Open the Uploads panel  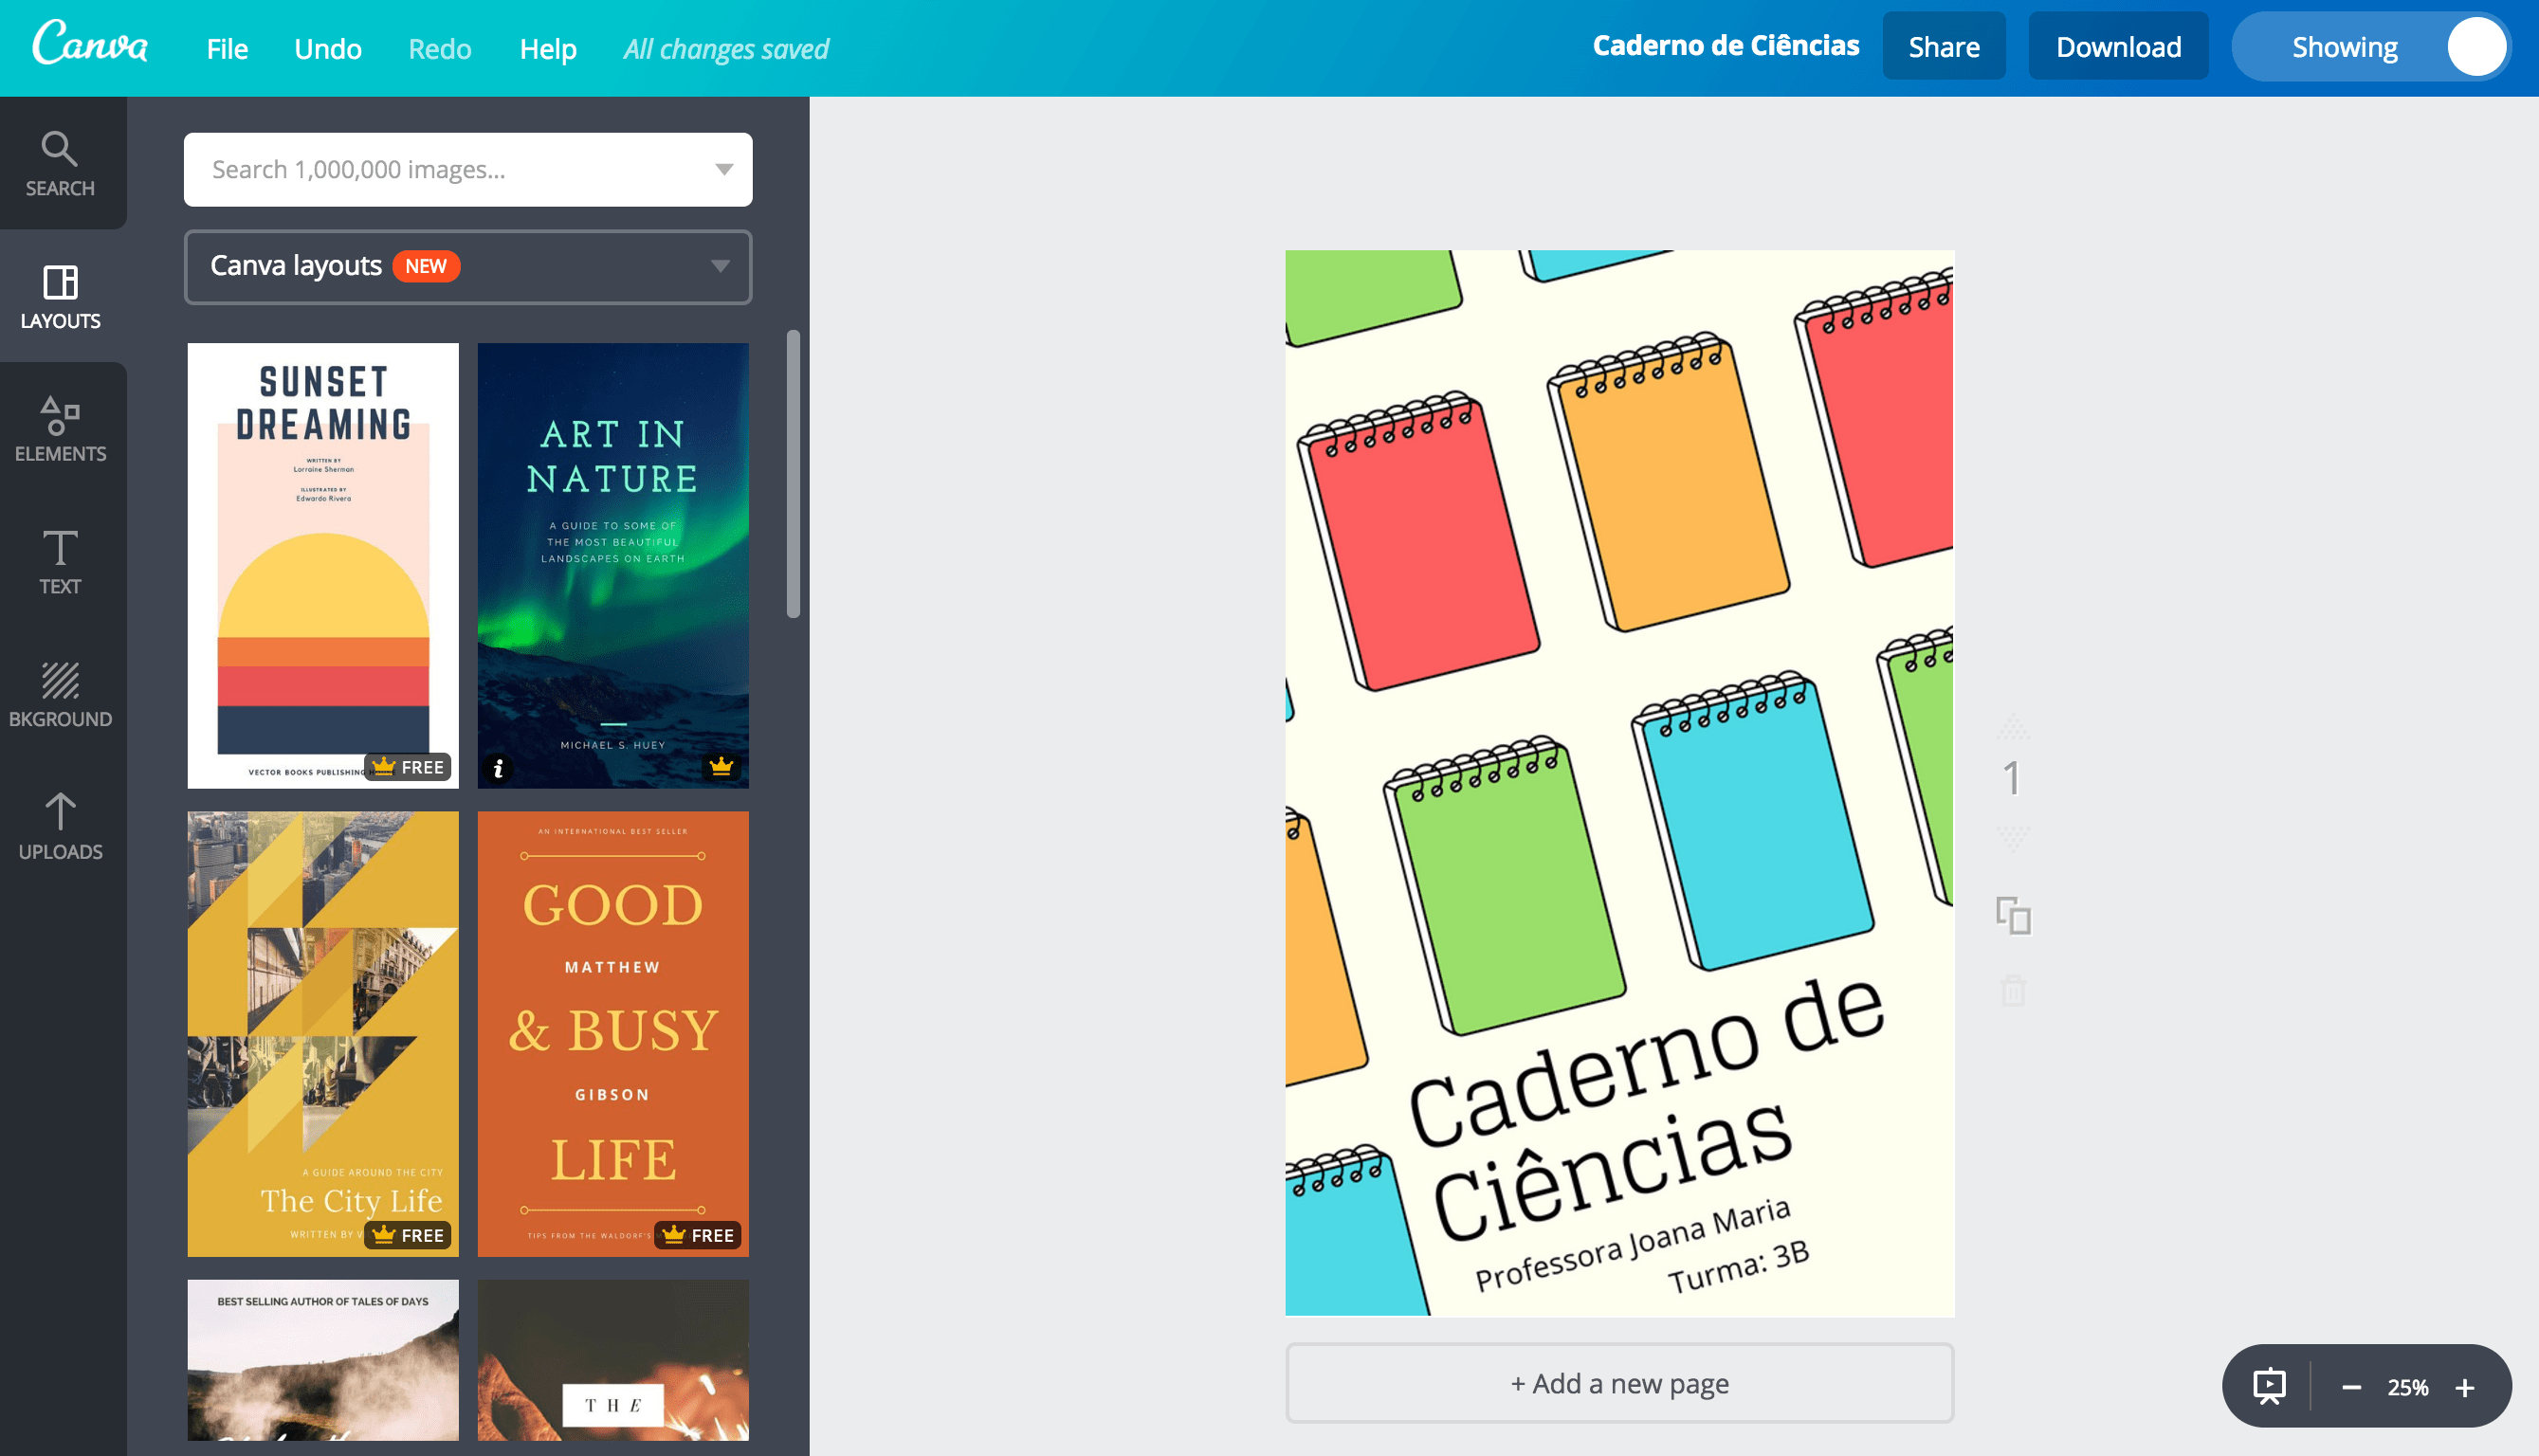(60, 827)
